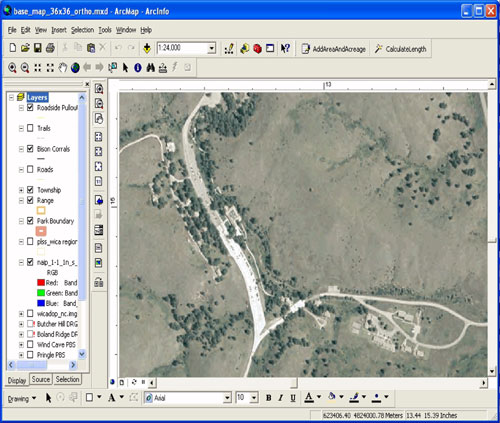500x423 pixels.
Task: Toggle the Bison Corrals layer checkbox
Action: pyautogui.click(x=30, y=149)
